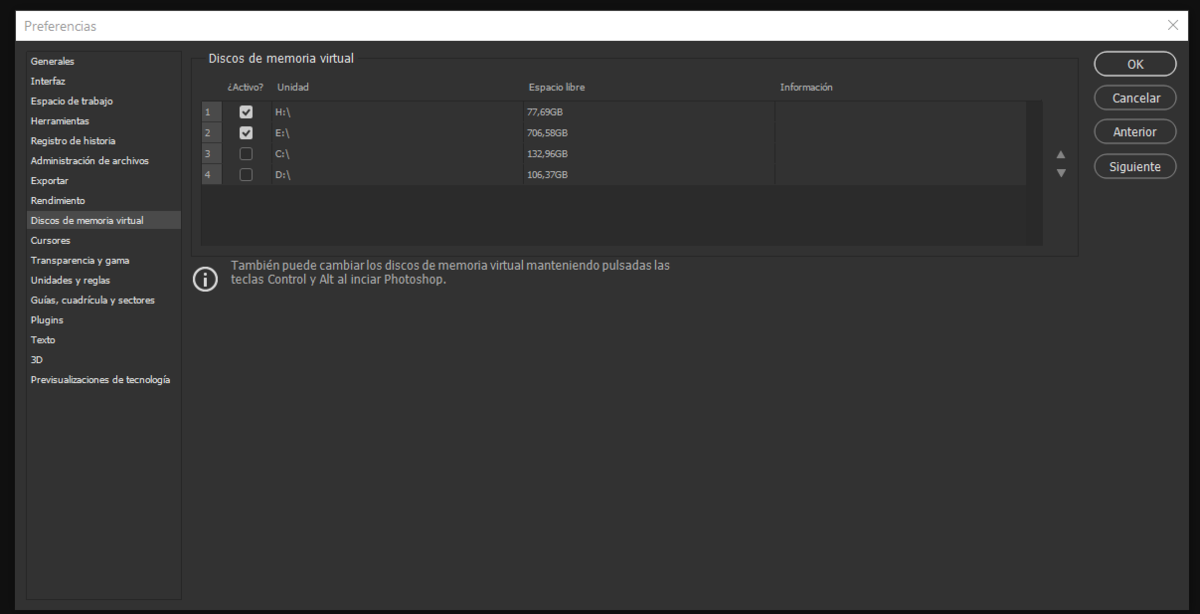This screenshot has height=614, width=1200.
Task: Select the E:\ drive row
Action: 614,132
